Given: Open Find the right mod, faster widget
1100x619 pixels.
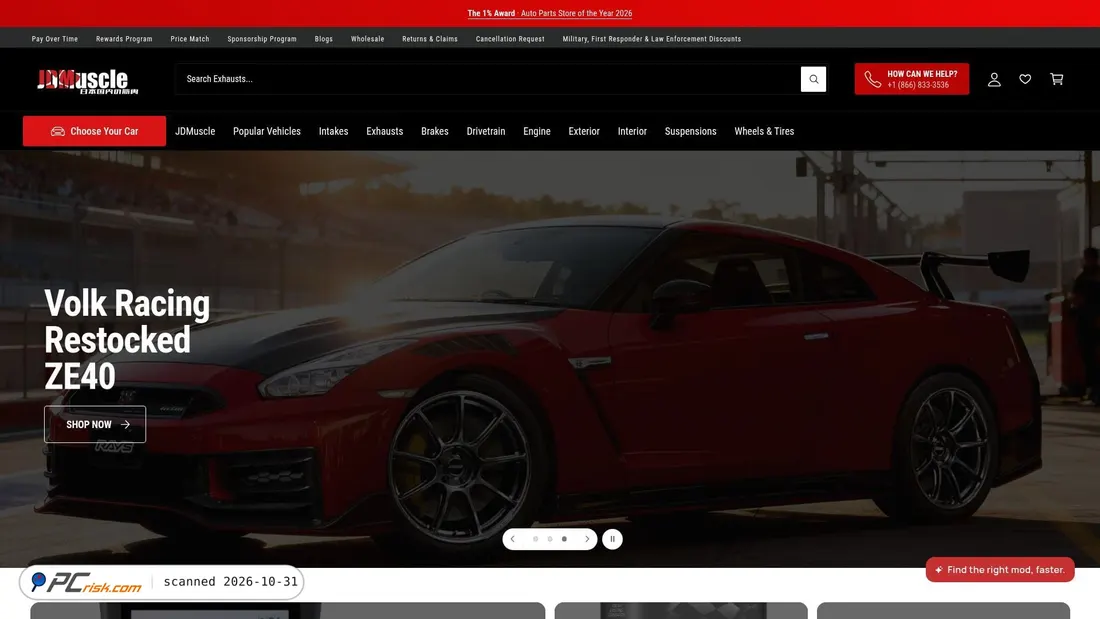Looking at the screenshot, I should click(1000, 570).
